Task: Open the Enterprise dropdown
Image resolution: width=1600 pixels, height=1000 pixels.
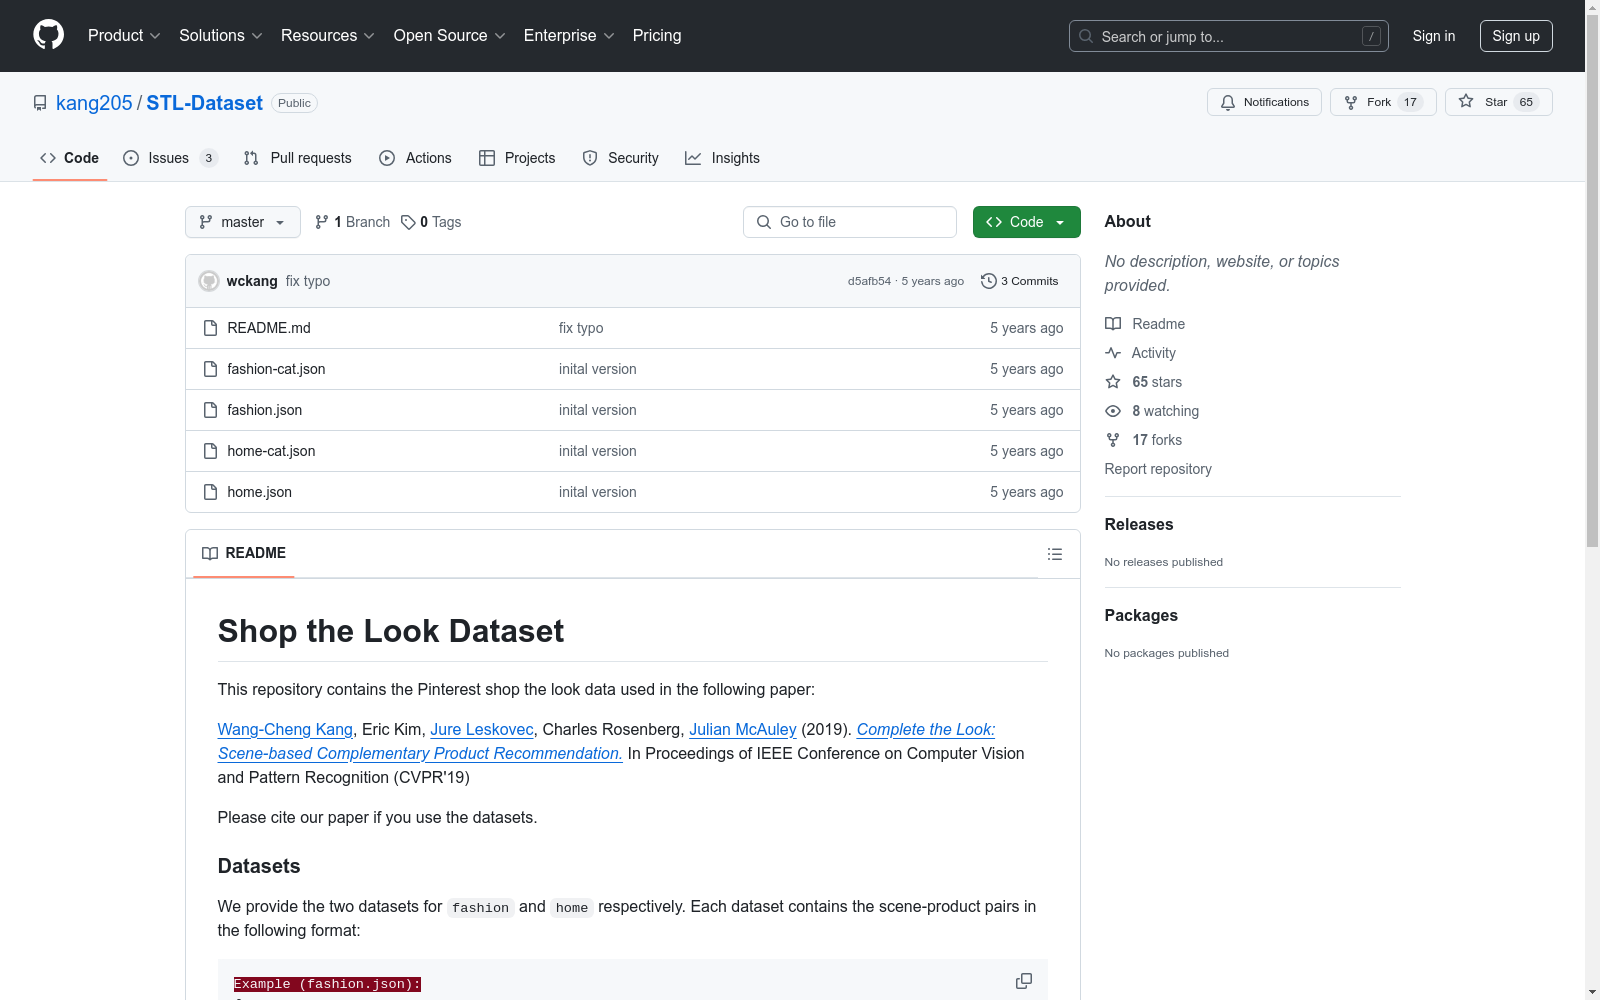Action: [569, 36]
